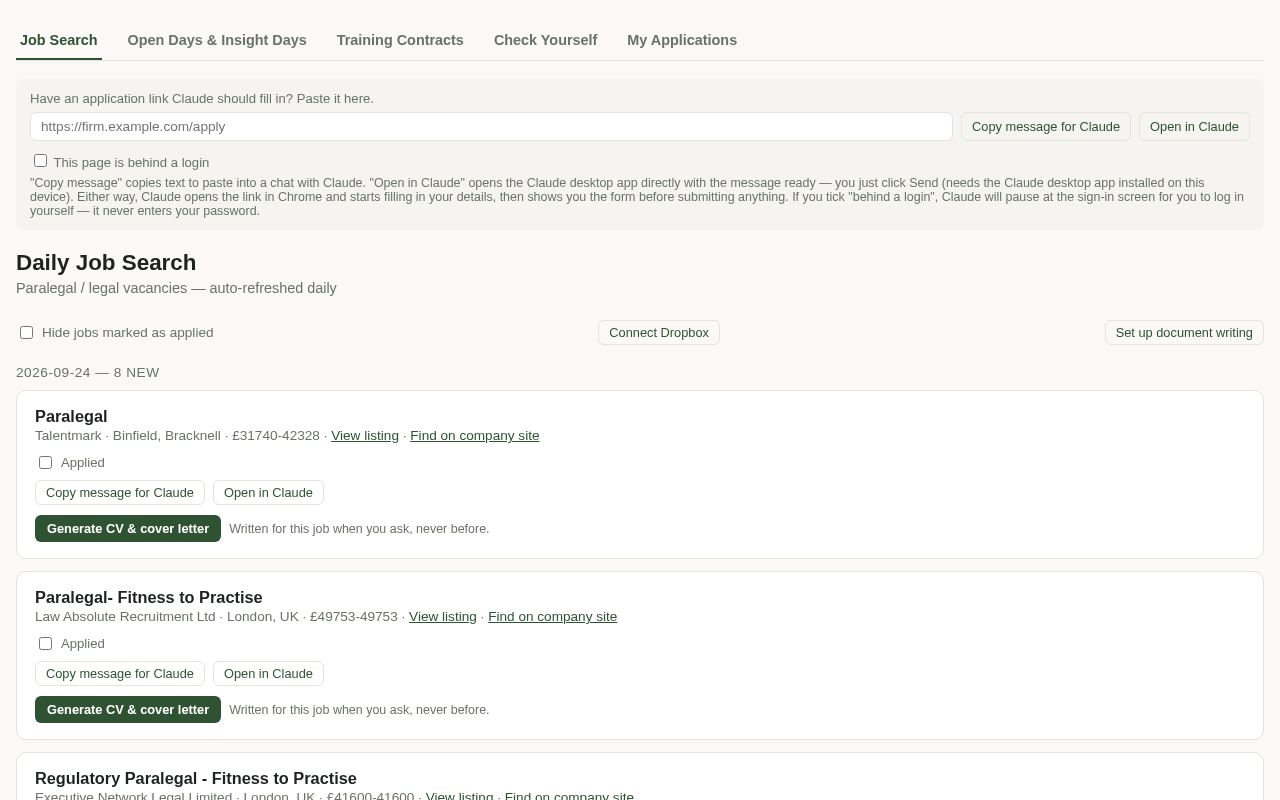
Task: Select the My Applications tab
Action: (682, 40)
